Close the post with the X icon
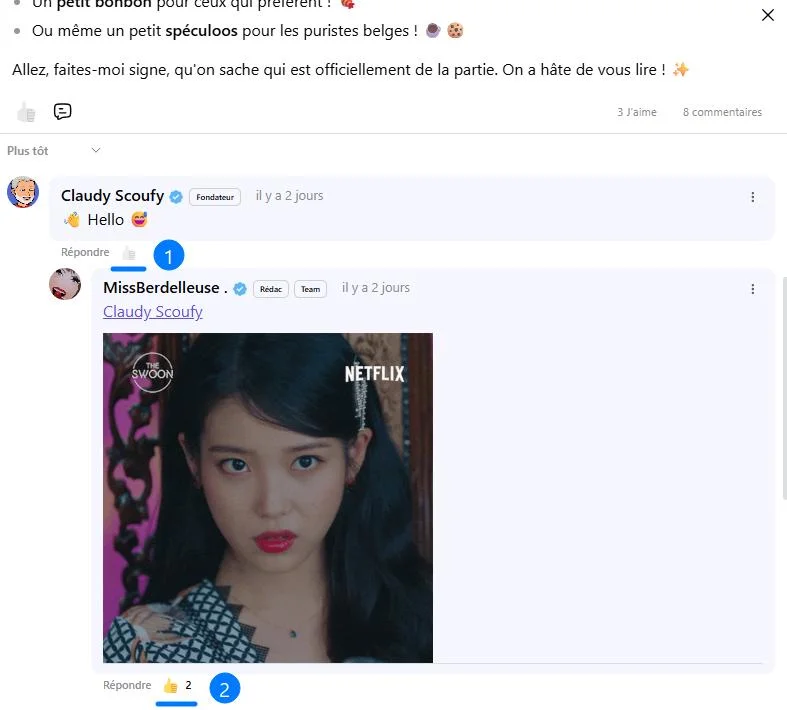The height and width of the screenshot is (710, 787). coord(767,15)
